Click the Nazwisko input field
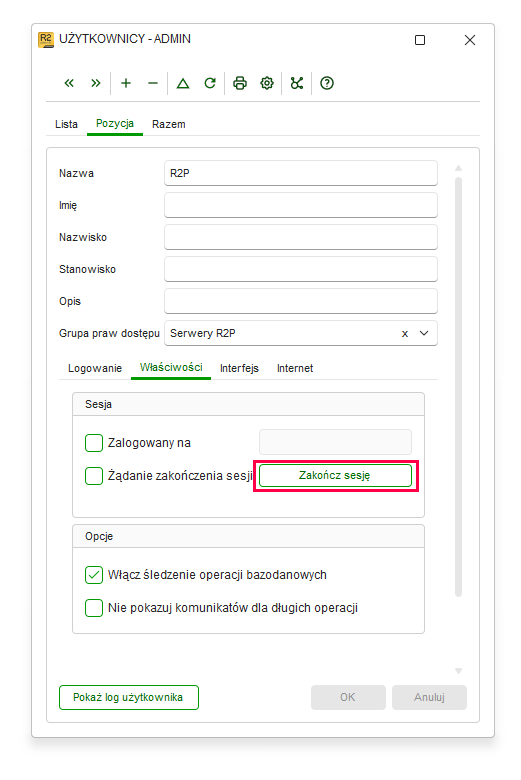Viewport: 521px width, 780px height. [301, 237]
